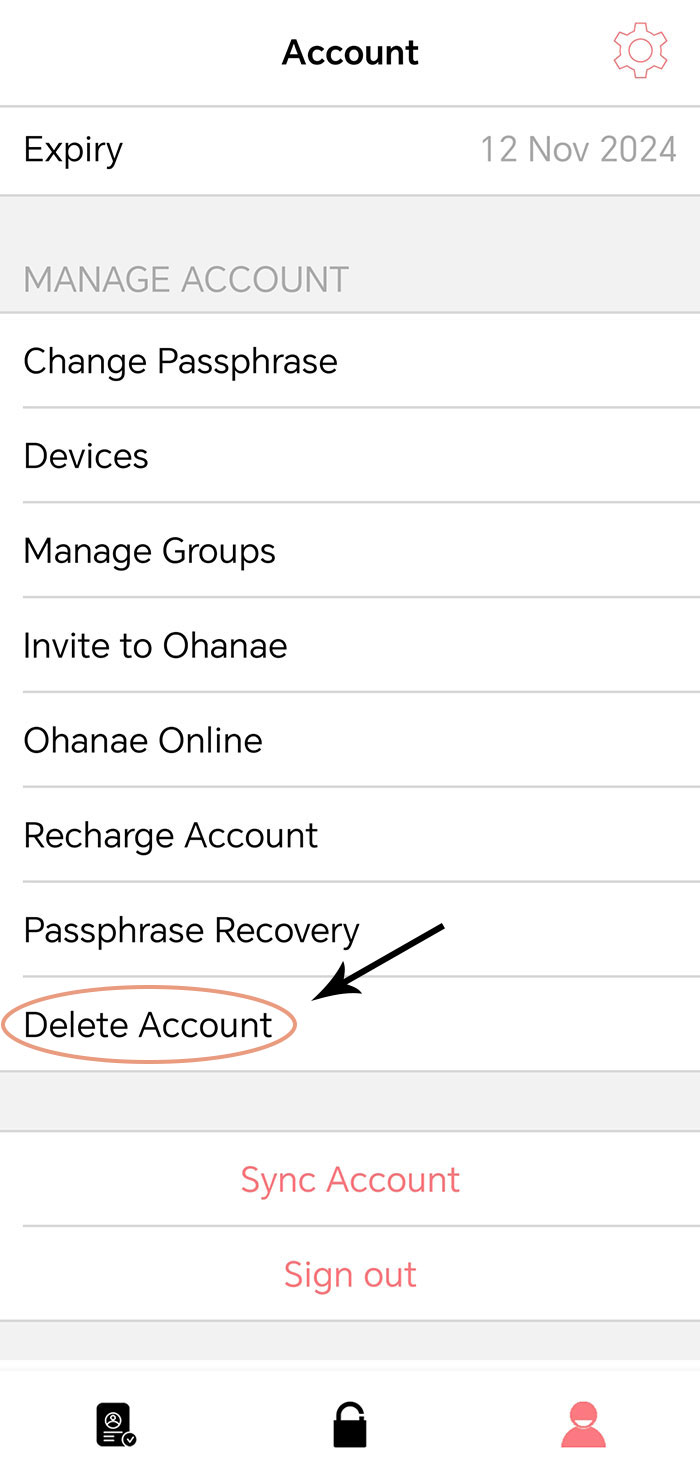This screenshot has height=1478, width=700.
Task: Tap the Account page title
Action: pyautogui.click(x=350, y=52)
